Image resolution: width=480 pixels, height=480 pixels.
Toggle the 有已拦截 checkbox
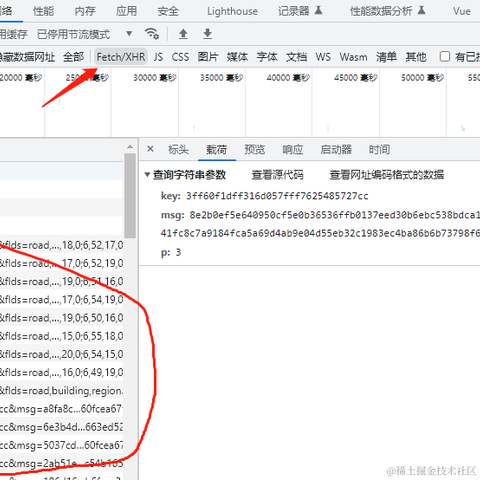coord(445,57)
